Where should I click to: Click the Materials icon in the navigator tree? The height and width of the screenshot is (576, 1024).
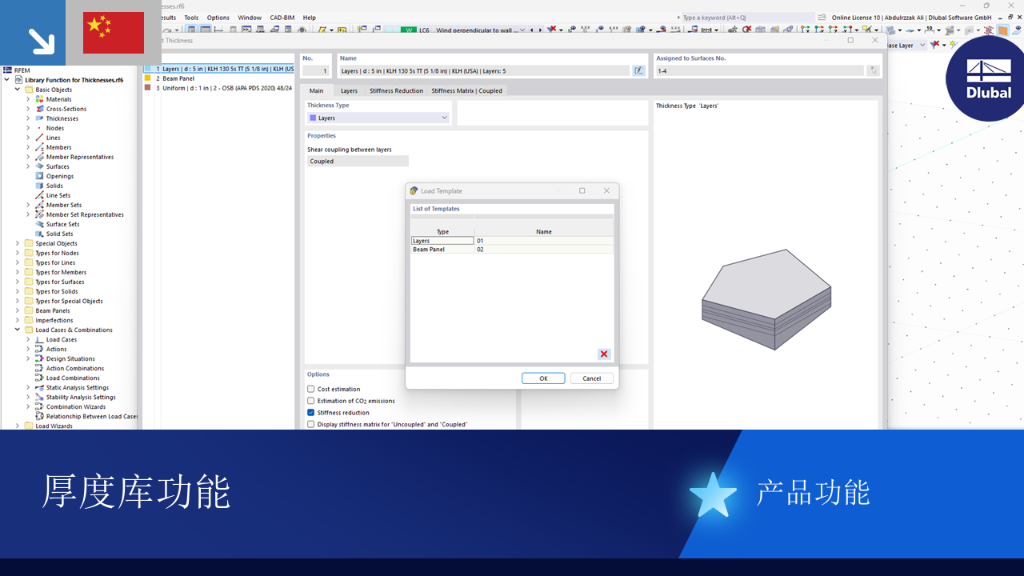(39, 99)
